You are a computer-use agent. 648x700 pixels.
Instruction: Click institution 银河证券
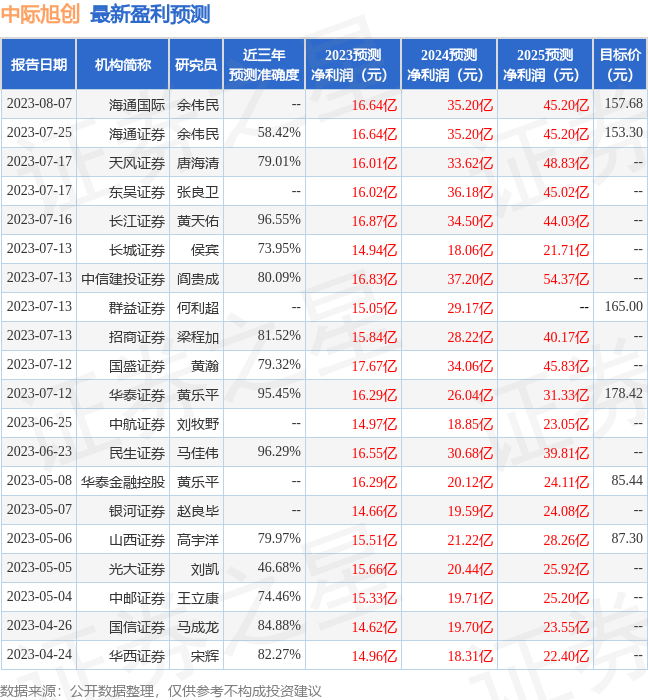tap(137, 512)
